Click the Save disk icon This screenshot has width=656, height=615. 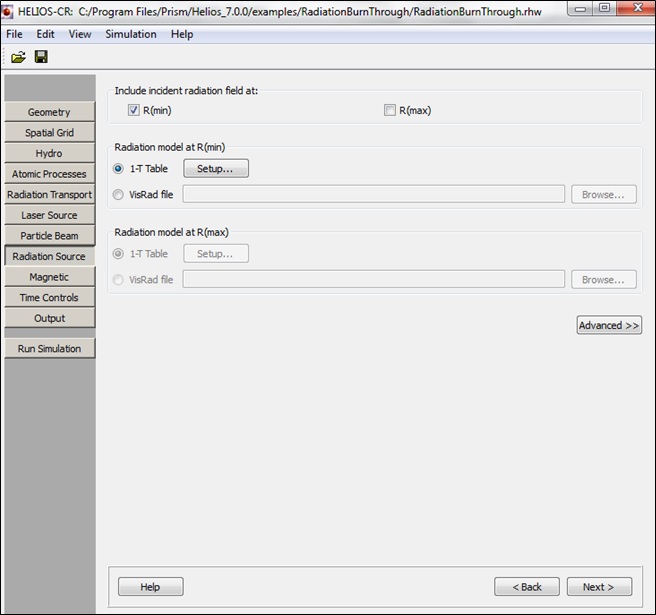[x=41, y=57]
